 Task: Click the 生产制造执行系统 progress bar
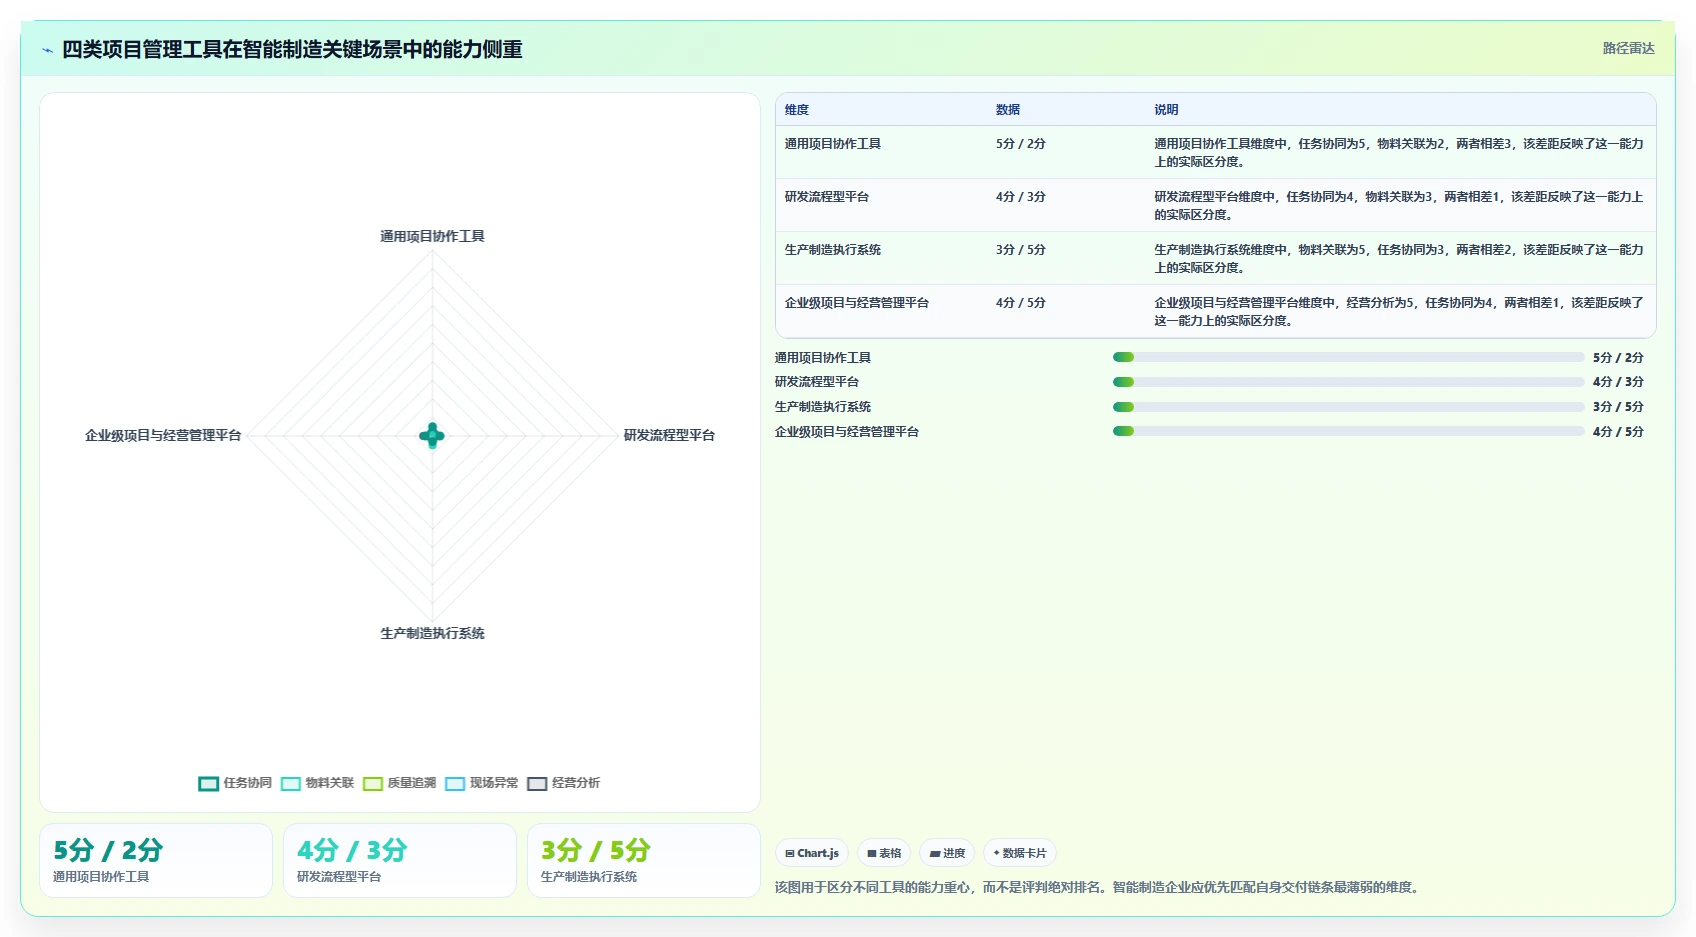(x=1348, y=407)
